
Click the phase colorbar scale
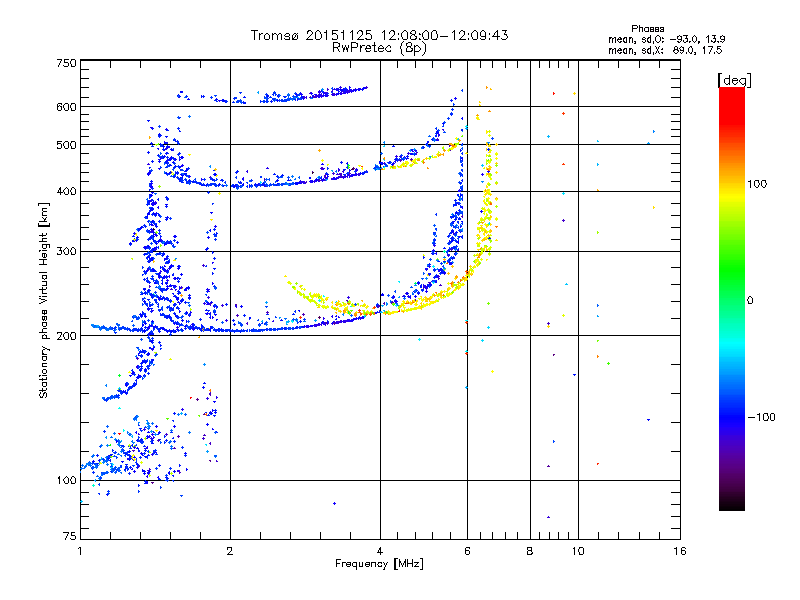[732, 299]
